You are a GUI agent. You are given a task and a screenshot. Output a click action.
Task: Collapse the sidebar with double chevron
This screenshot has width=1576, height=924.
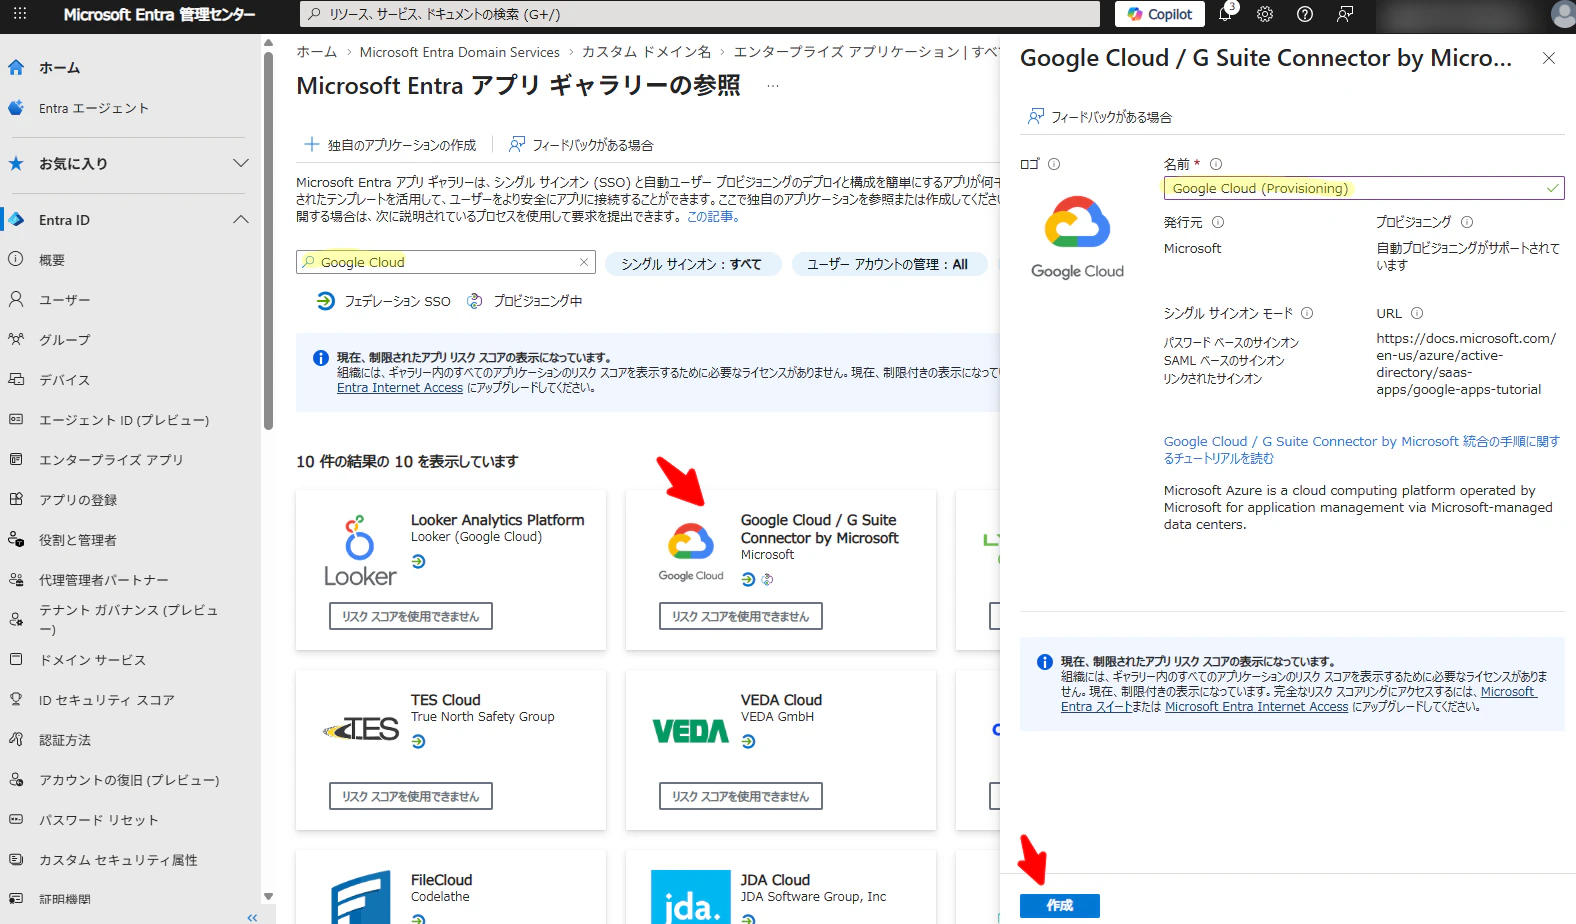[252, 917]
